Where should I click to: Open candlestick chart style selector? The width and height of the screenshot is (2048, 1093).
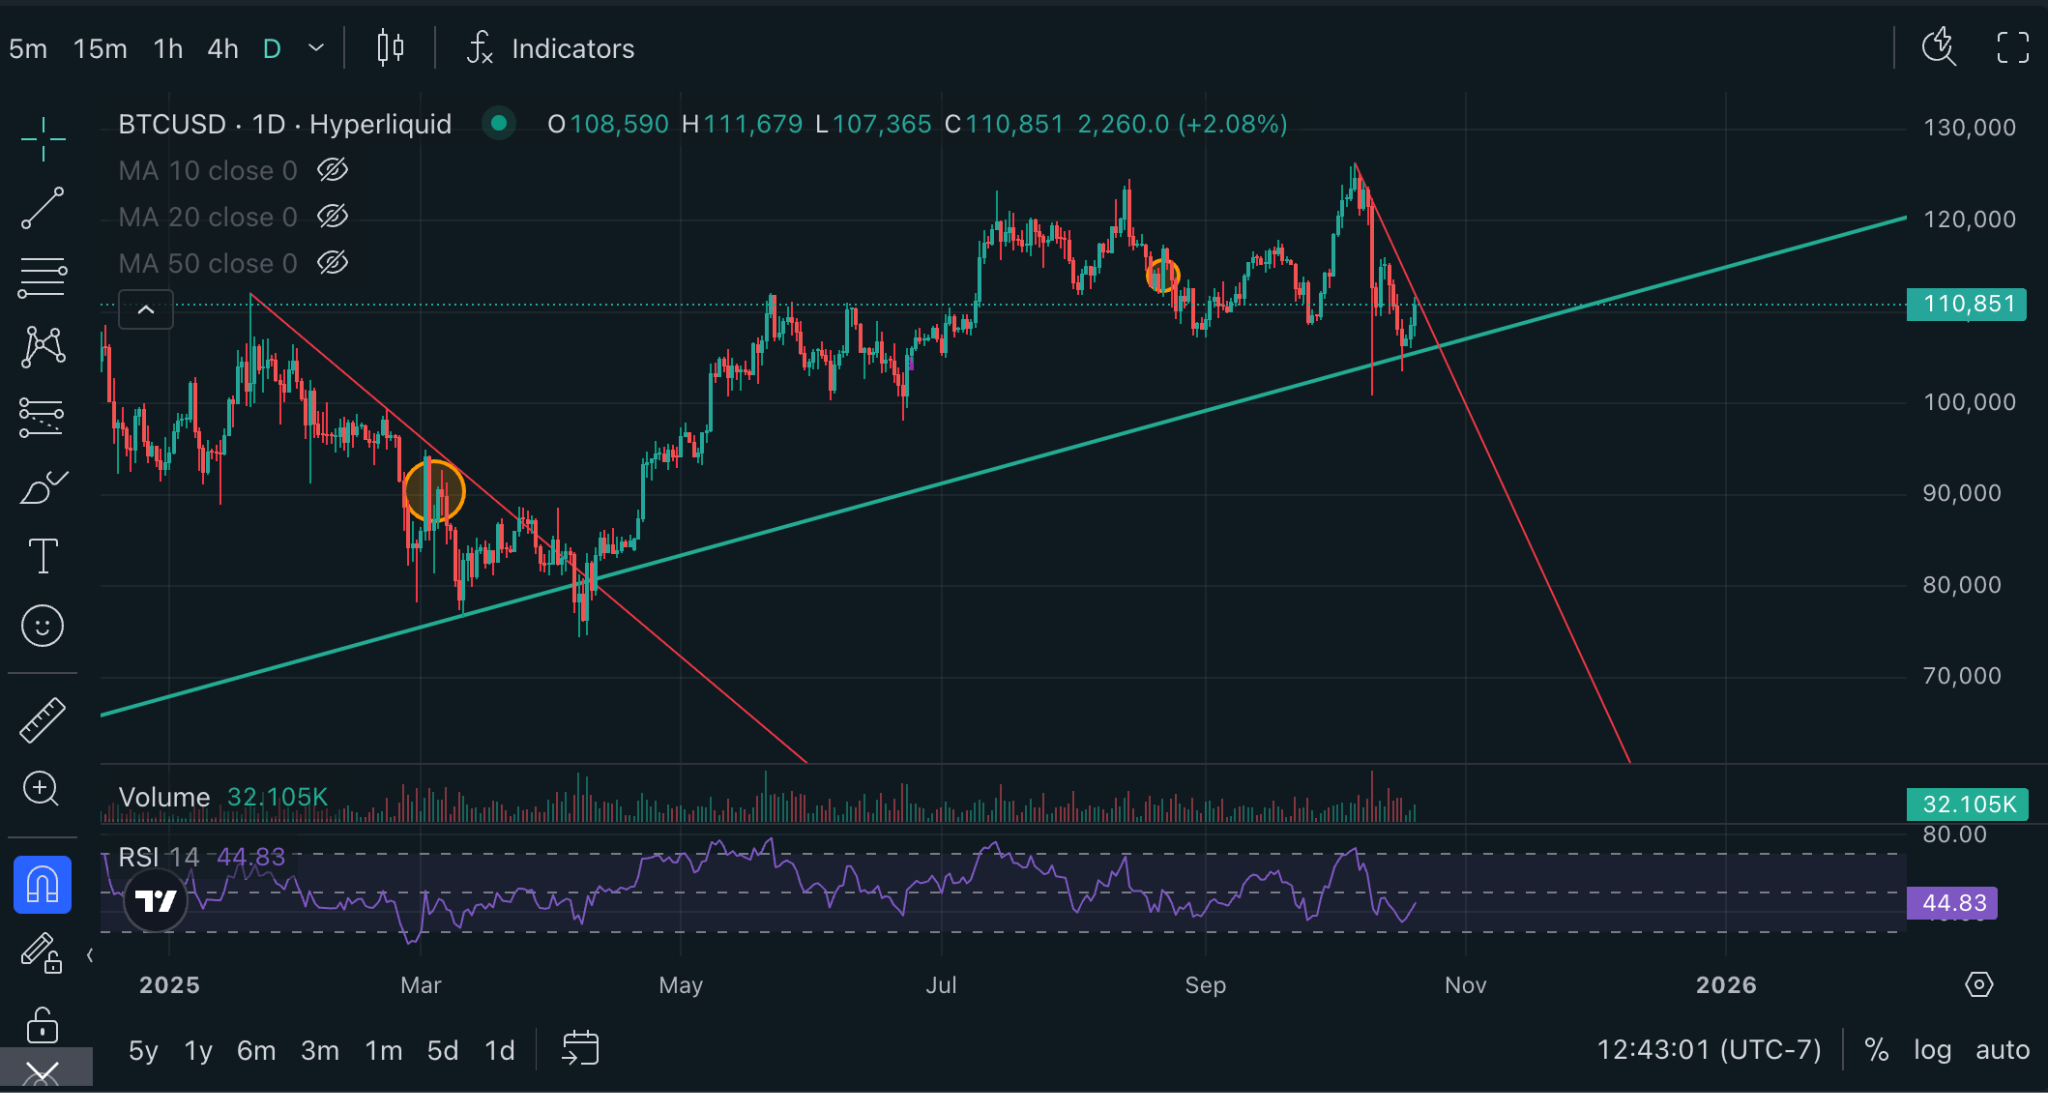(x=390, y=48)
